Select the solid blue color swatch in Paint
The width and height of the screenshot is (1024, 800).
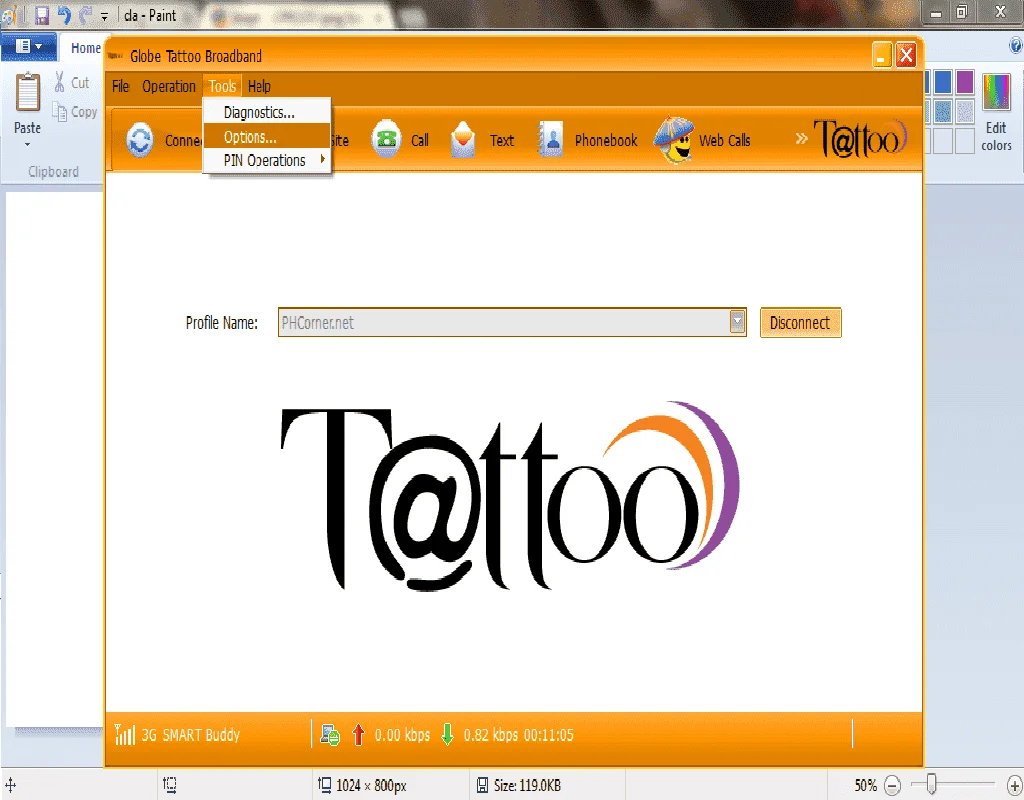[942, 82]
